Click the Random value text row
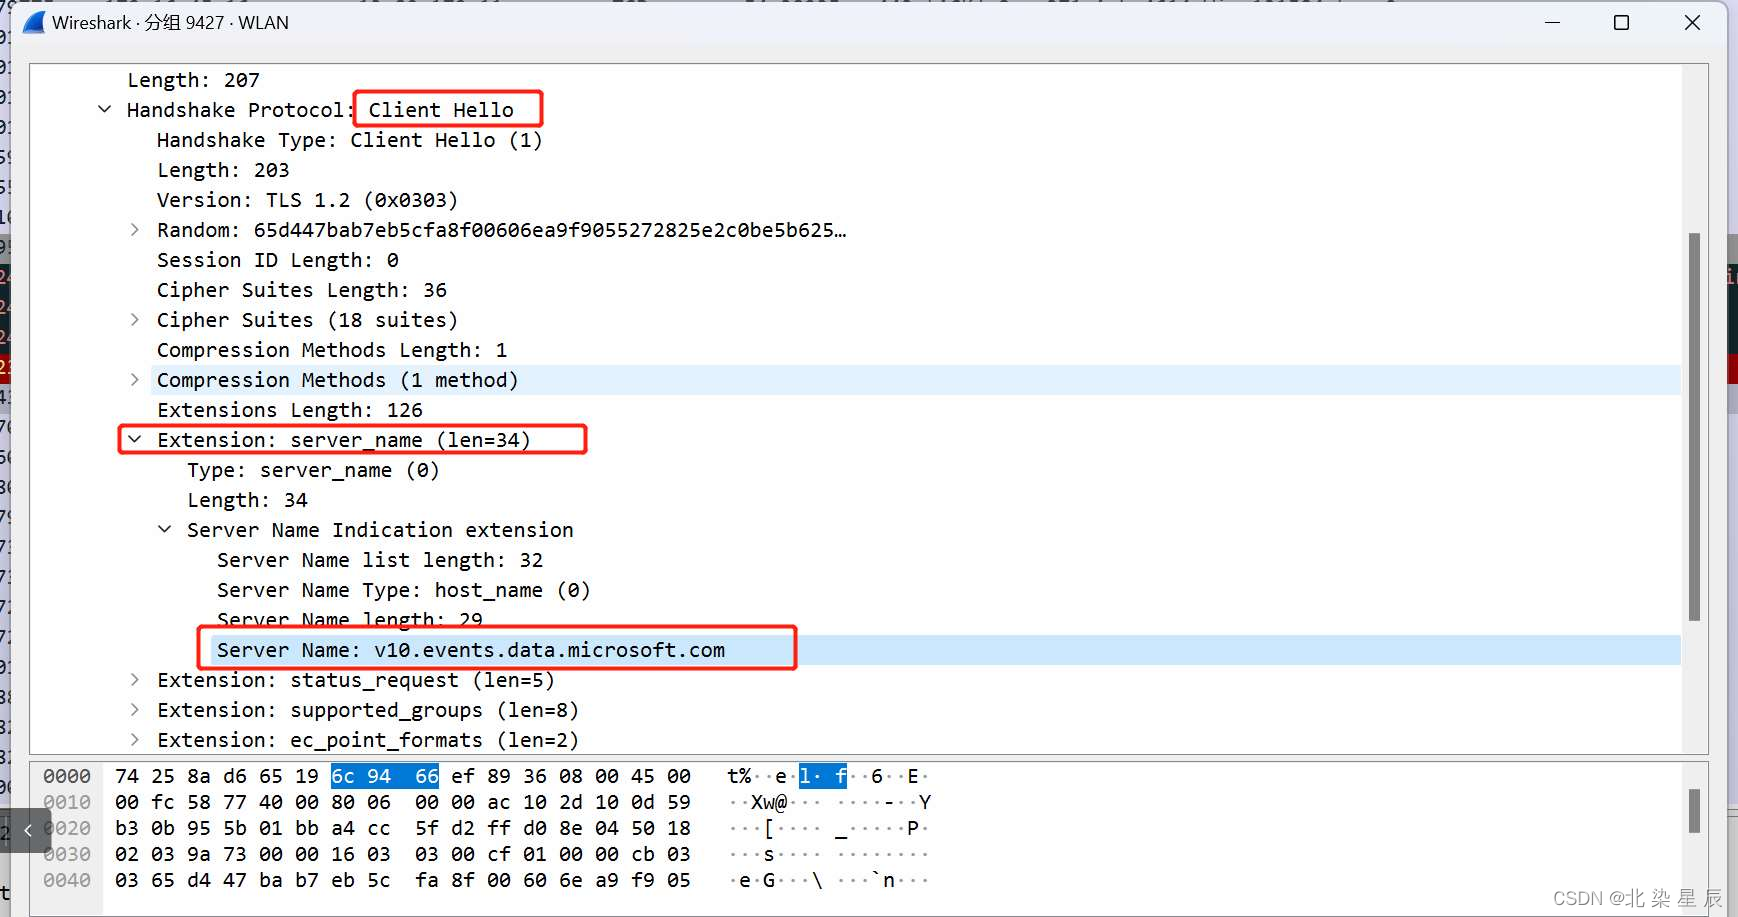The width and height of the screenshot is (1738, 917). [x=501, y=230]
